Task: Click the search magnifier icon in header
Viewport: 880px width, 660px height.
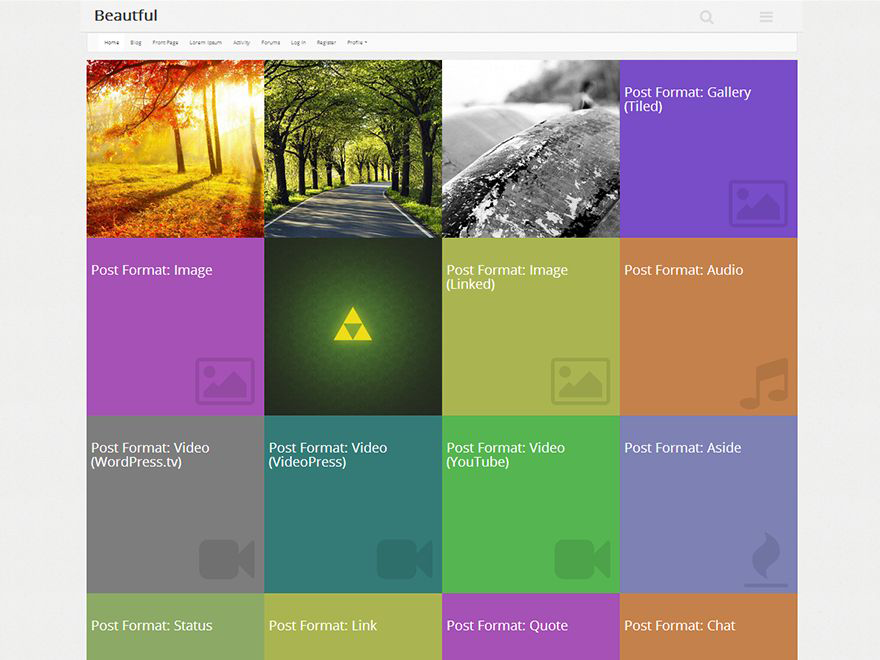Action: [x=706, y=17]
